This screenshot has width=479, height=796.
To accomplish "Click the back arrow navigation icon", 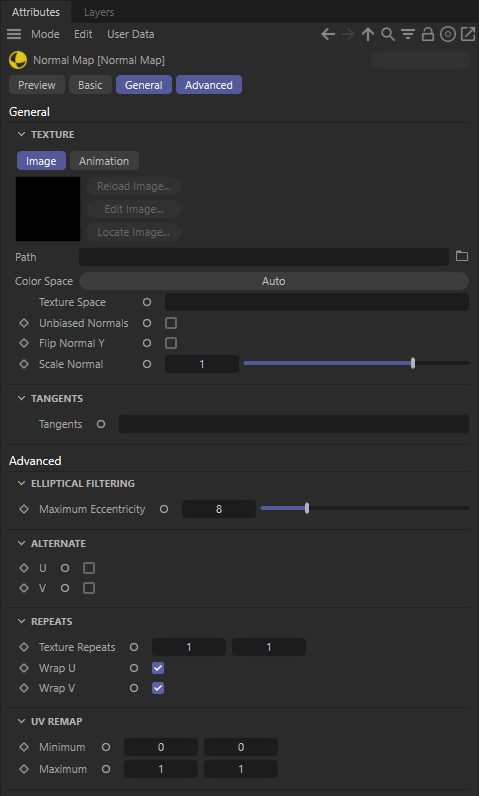I will pyautogui.click(x=328, y=35).
